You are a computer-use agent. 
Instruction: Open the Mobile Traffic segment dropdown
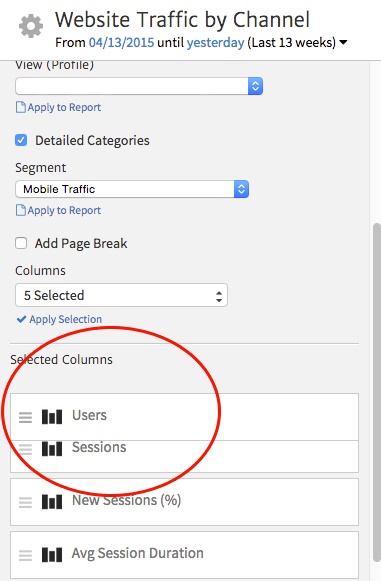click(132, 189)
